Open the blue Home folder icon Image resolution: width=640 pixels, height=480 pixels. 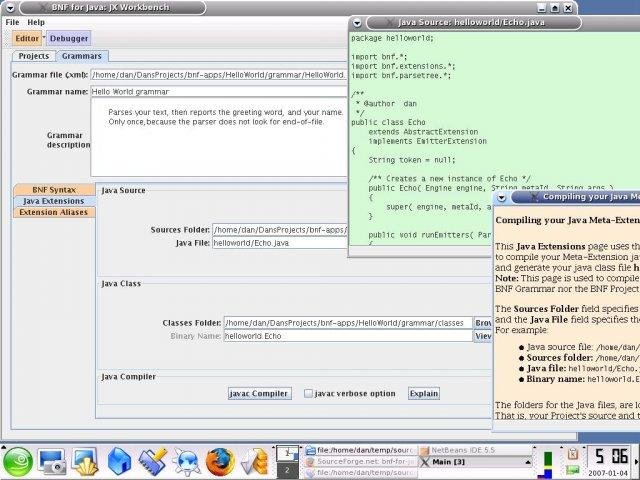[x=119, y=462]
